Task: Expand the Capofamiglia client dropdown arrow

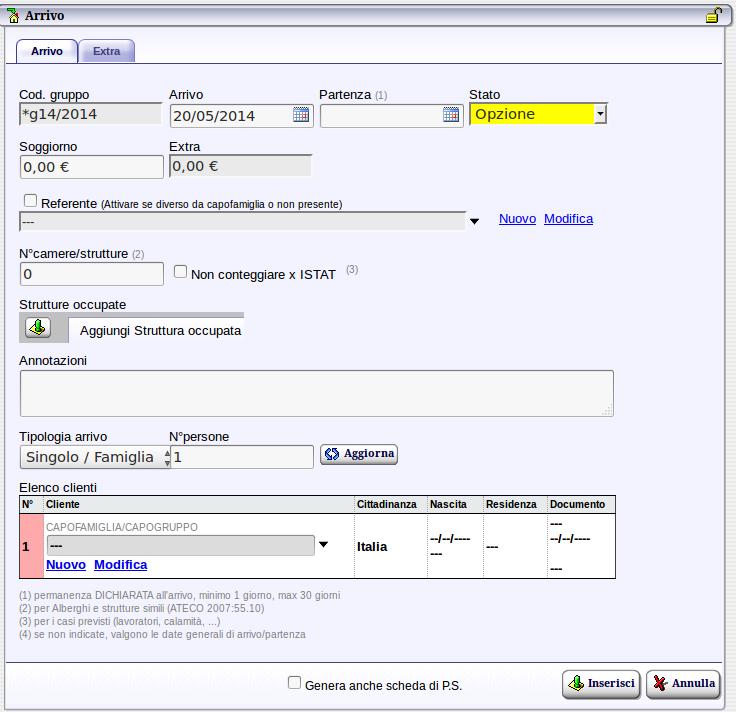Action: 323,545
